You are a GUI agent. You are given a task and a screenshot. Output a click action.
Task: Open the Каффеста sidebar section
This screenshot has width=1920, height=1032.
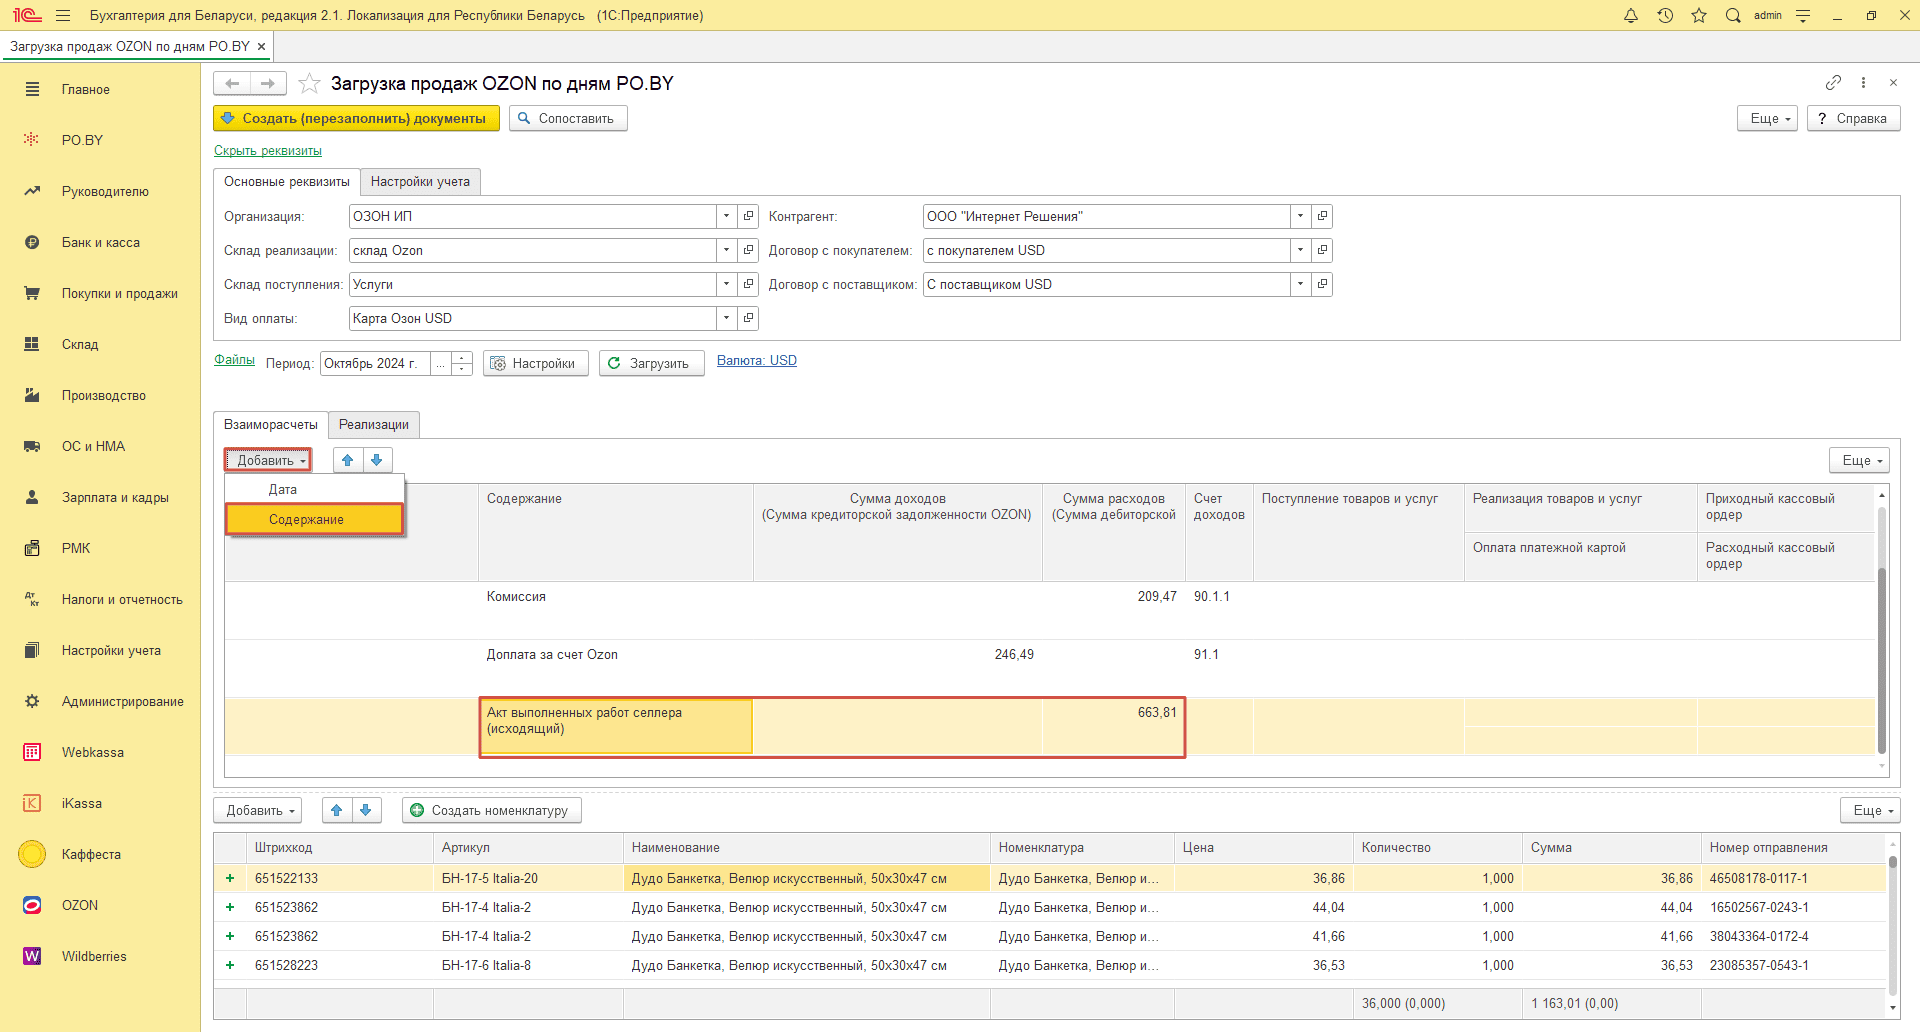tap(100, 854)
